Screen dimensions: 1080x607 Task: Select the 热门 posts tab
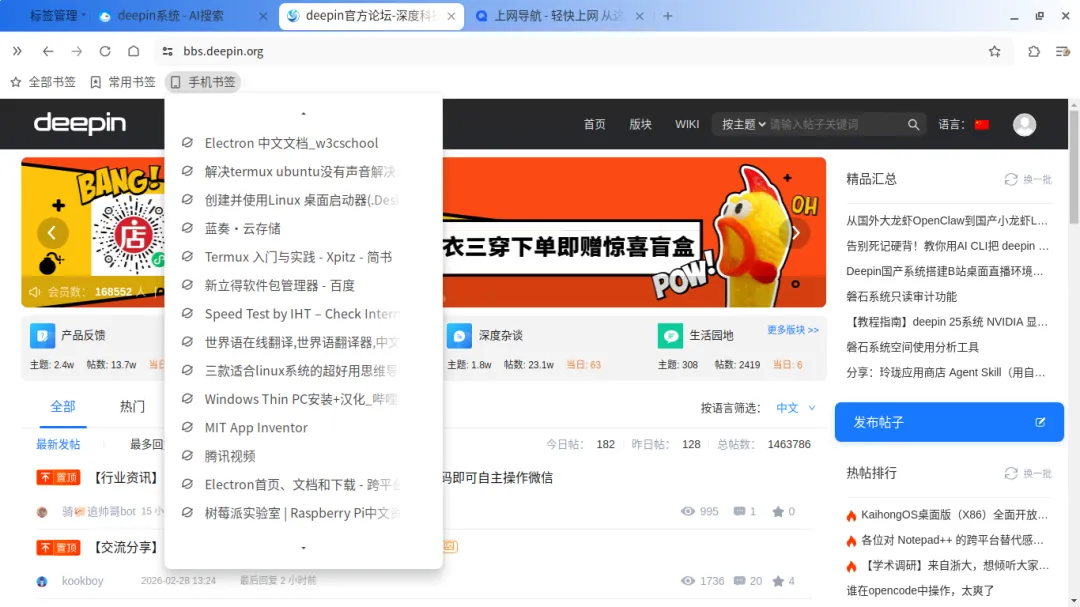pyautogui.click(x=132, y=407)
